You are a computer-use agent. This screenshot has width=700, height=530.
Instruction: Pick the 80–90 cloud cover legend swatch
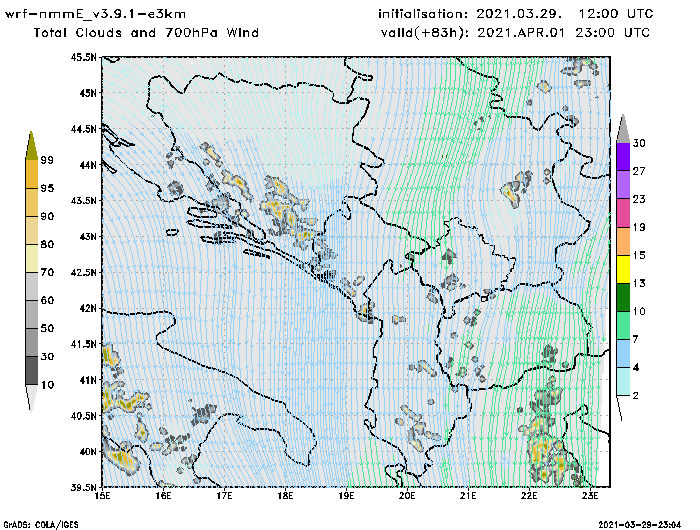[32, 230]
